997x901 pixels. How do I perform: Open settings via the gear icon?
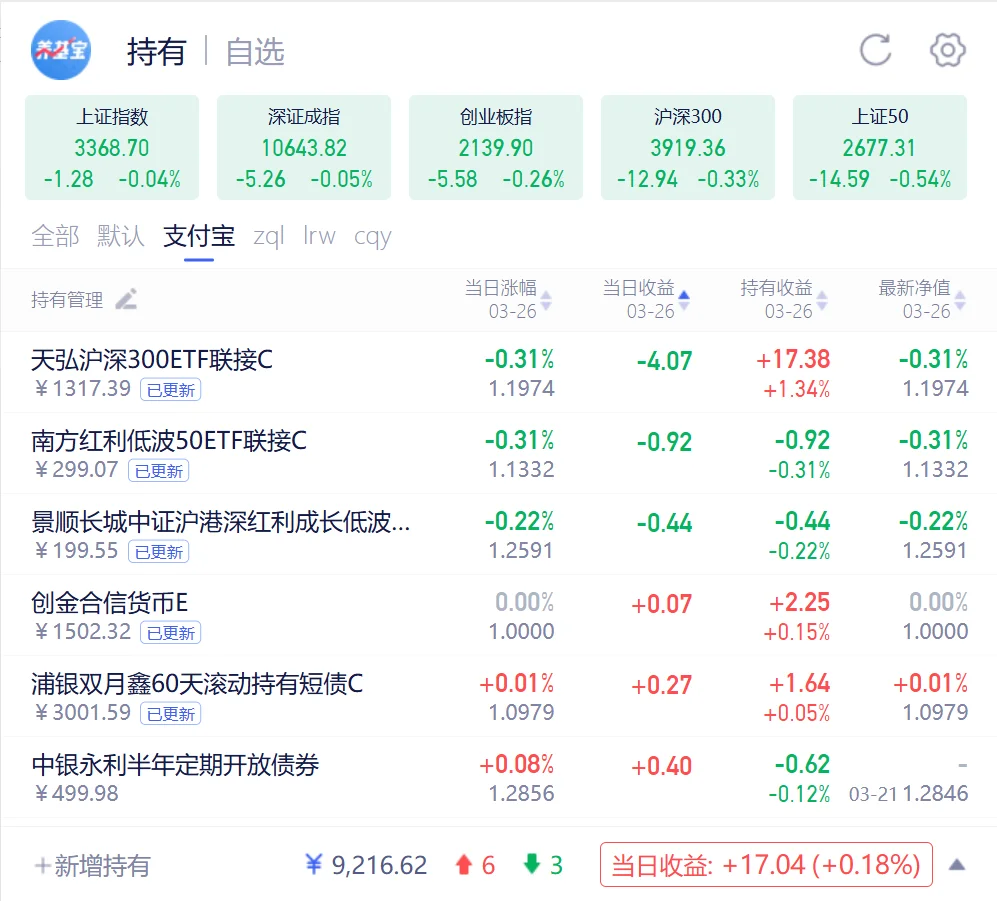947,50
